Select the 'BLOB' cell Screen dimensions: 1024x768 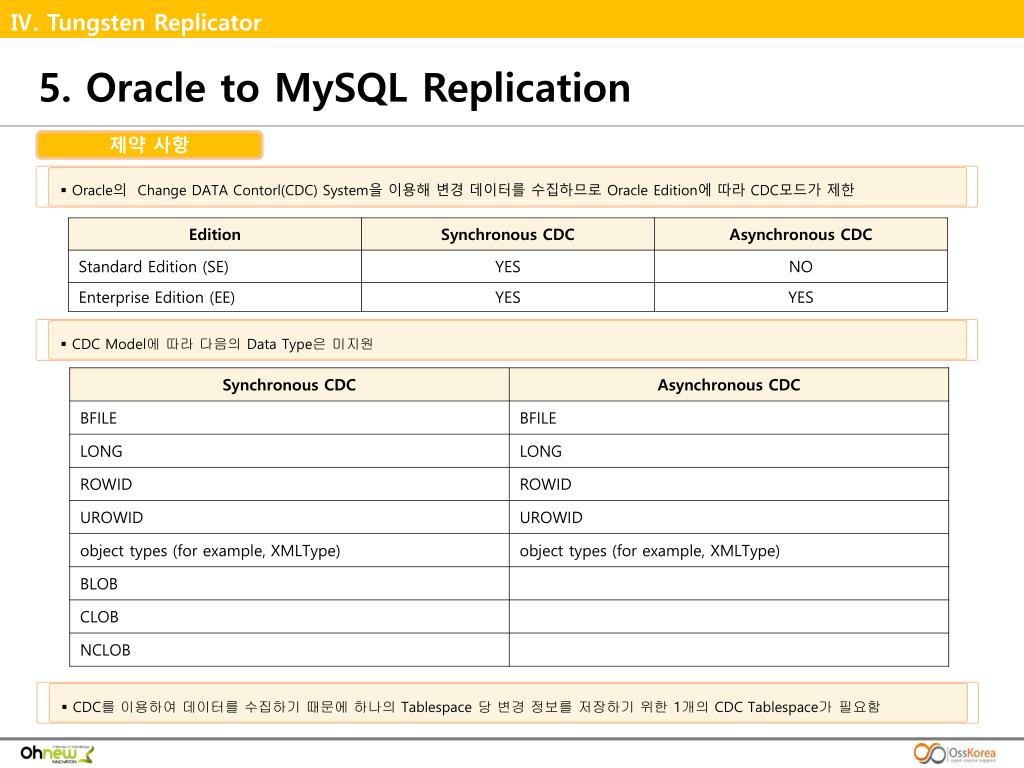(289, 584)
